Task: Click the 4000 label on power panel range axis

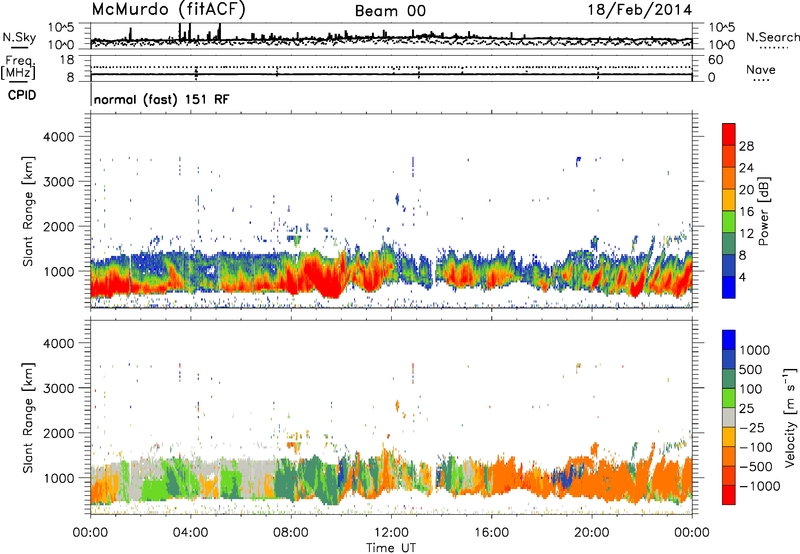Action: coord(58,137)
